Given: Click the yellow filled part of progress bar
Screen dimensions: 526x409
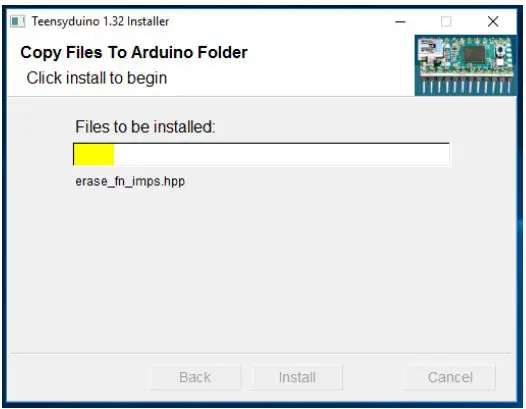Looking at the screenshot, I should tap(94, 155).
